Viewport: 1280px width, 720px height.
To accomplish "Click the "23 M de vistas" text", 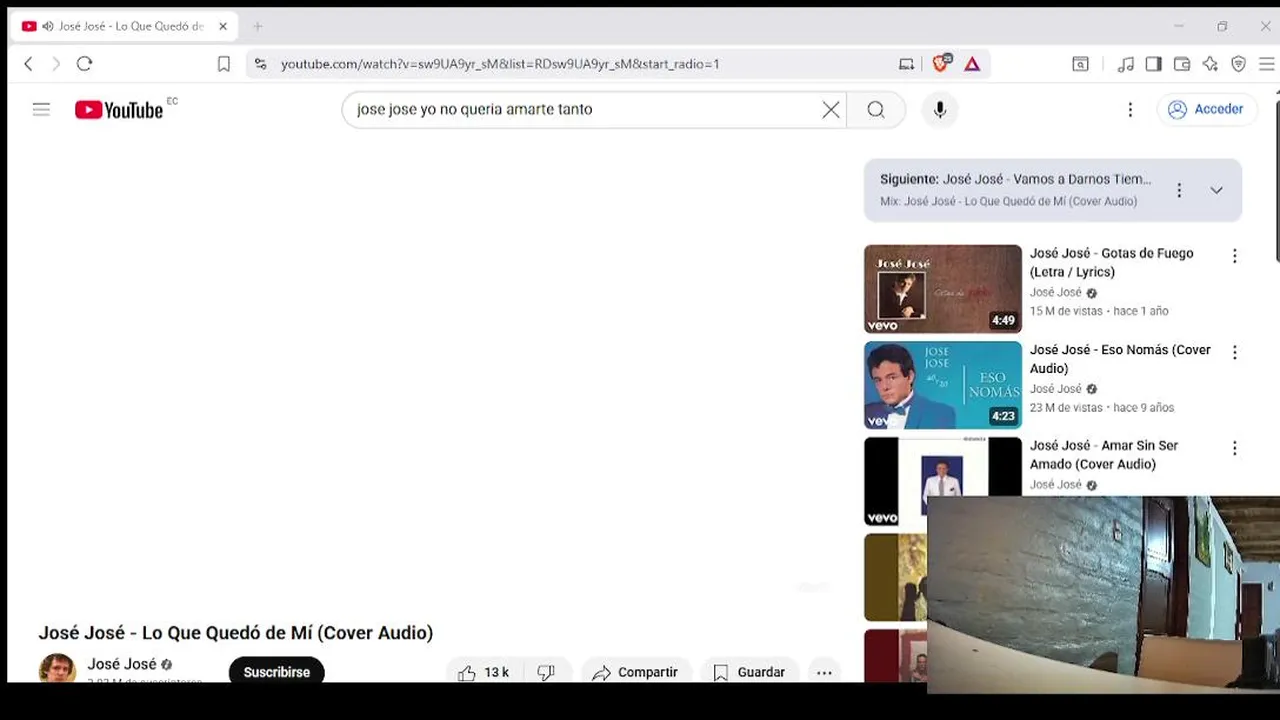I will pyautogui.click(x=1066, y=408).
